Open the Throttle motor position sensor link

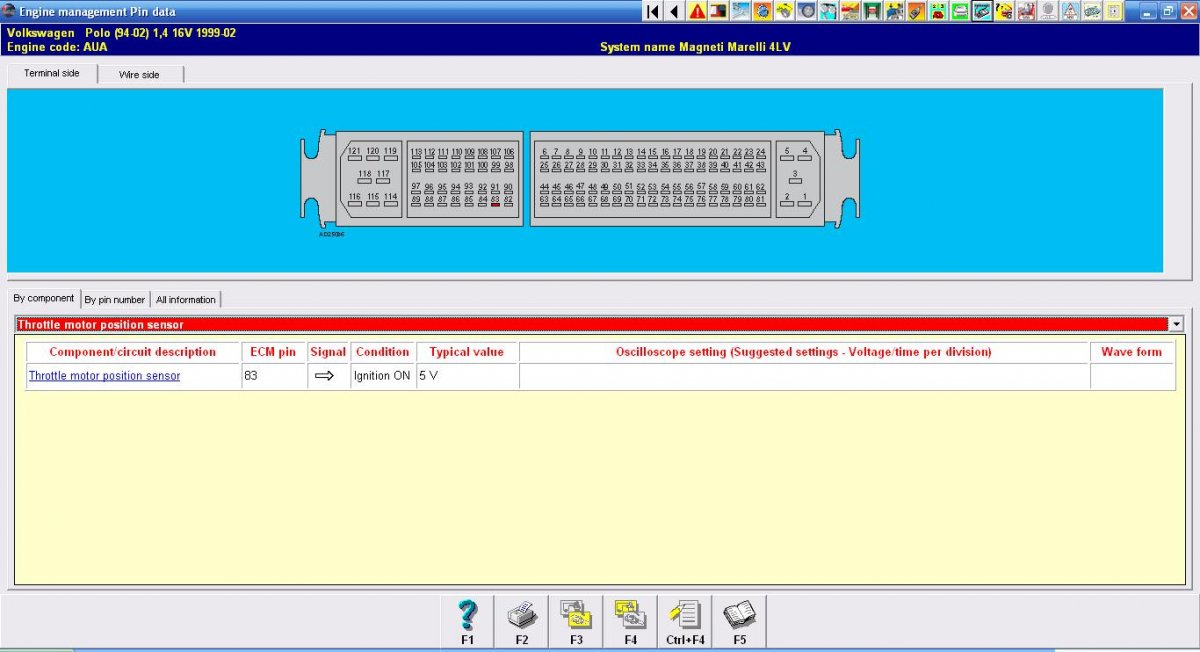pyautogui.click(x=104, y=376)
